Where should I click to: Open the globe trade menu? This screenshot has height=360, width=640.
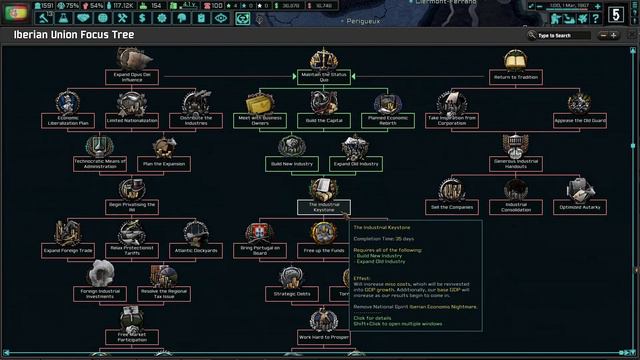pos(103,18)
